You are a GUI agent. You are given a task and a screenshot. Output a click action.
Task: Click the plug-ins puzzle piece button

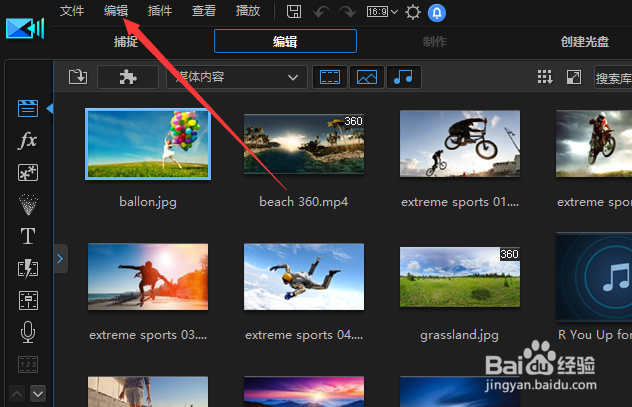pyautogui.click(x=128, y=77)
